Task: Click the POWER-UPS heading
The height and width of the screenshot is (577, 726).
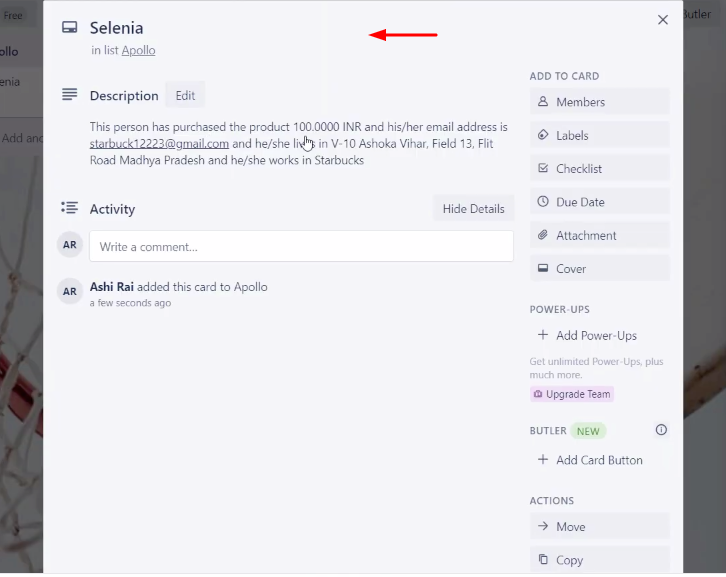Action: click(559, 309)
